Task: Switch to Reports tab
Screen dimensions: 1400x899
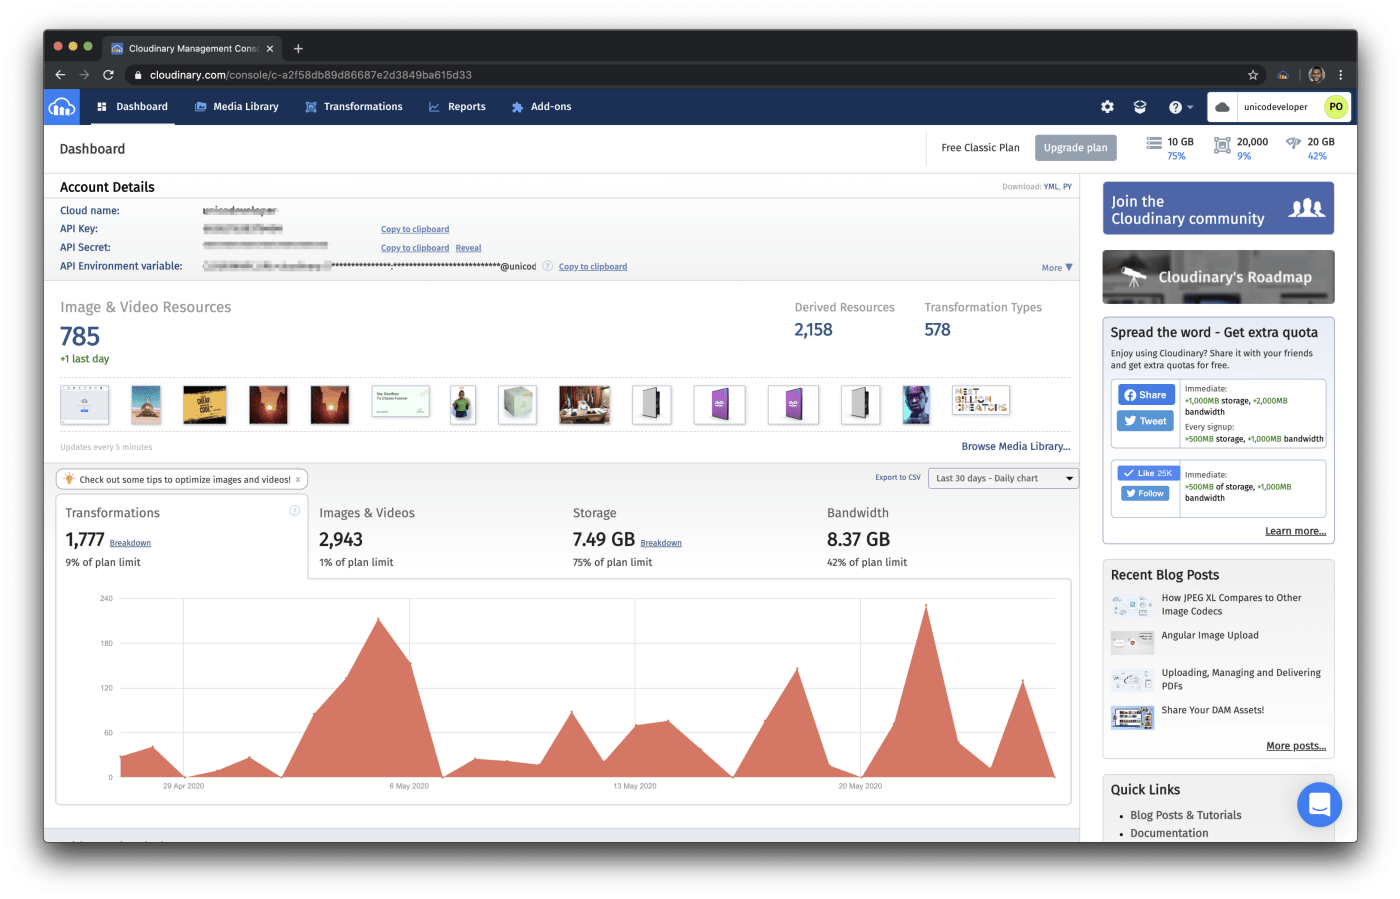Action: click(x=457, y=107)
